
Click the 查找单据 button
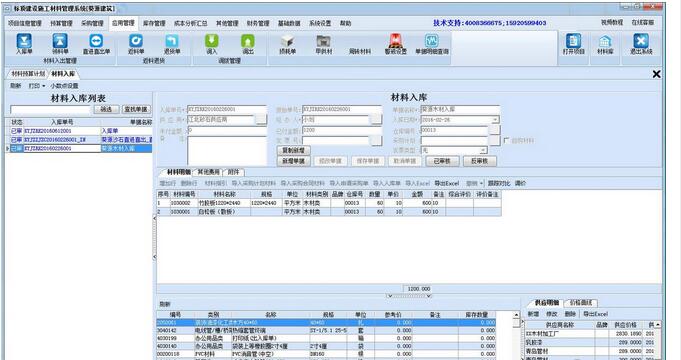136,109
